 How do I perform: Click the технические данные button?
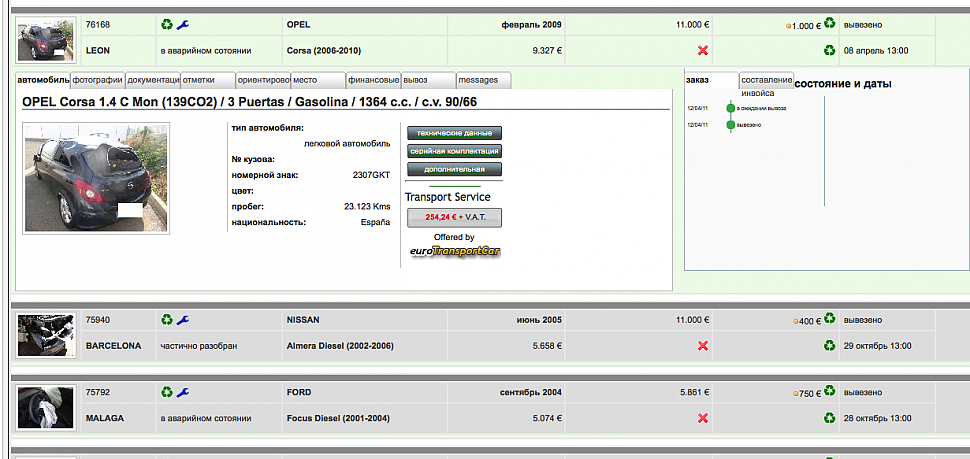coord(454,133)
